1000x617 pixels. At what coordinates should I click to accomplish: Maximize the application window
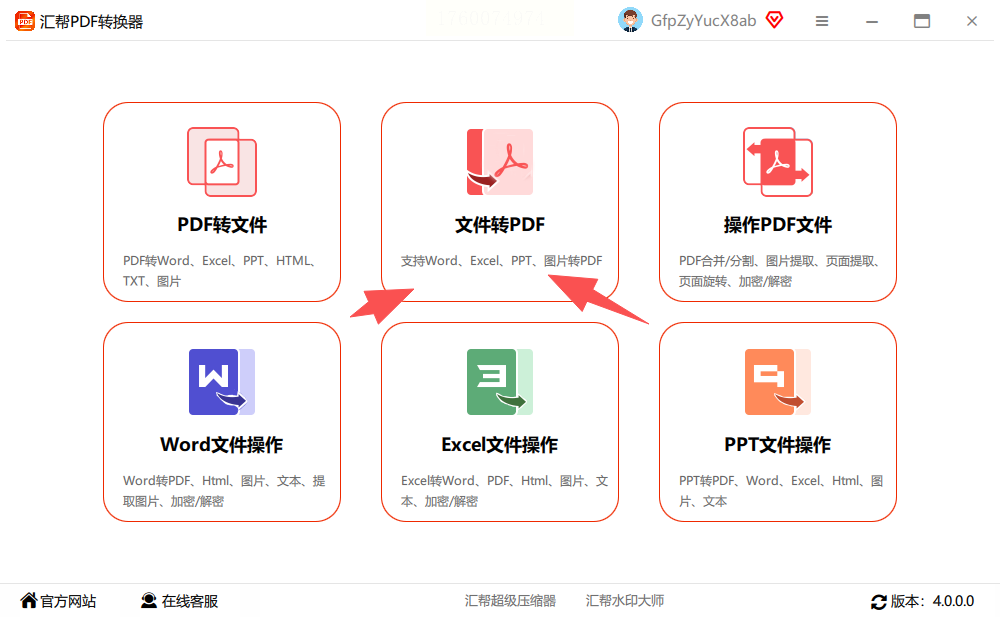coord(922,21)
